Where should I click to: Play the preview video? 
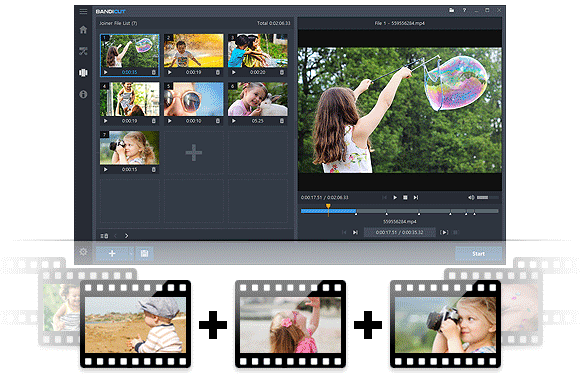395,198
